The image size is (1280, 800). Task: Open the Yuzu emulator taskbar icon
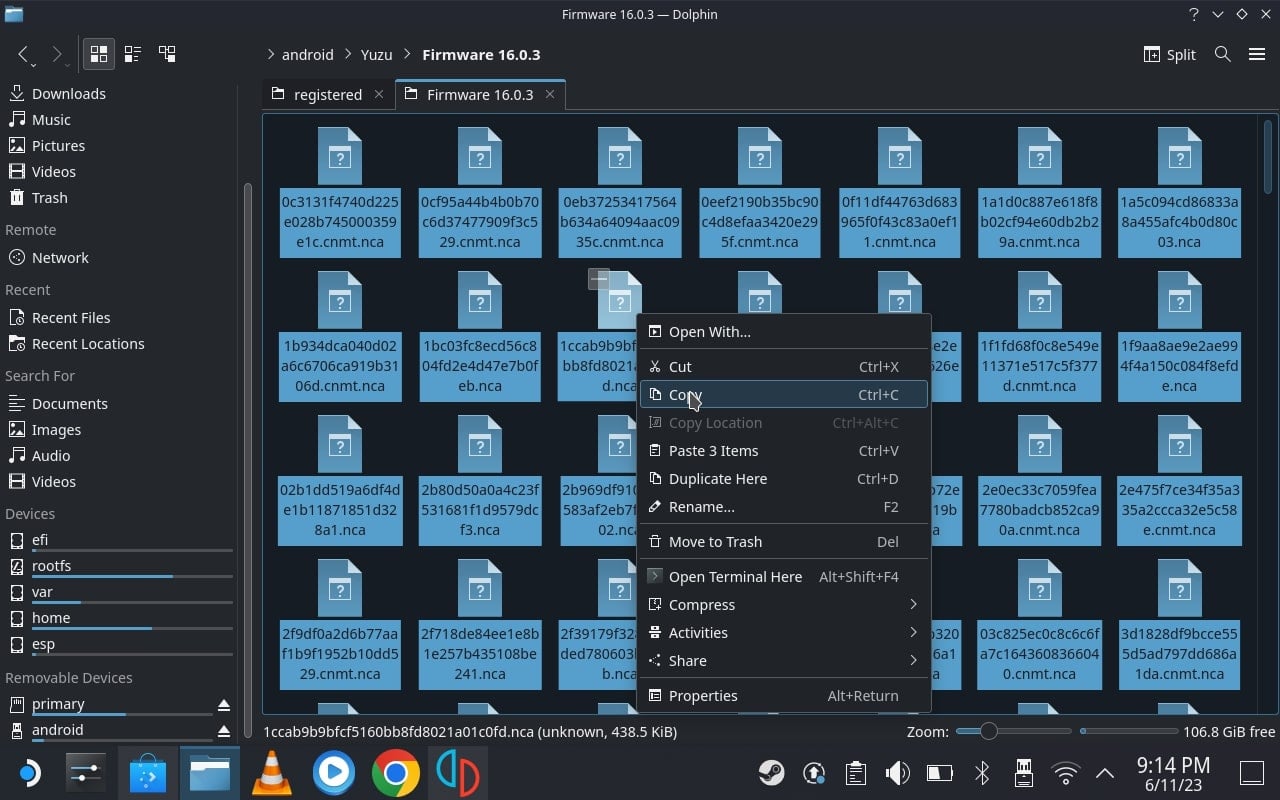click(x=457, y=773)
